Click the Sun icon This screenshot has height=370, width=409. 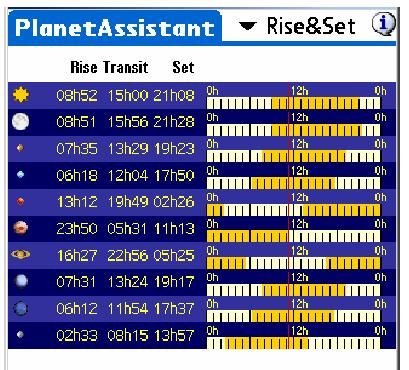[21, 95]
